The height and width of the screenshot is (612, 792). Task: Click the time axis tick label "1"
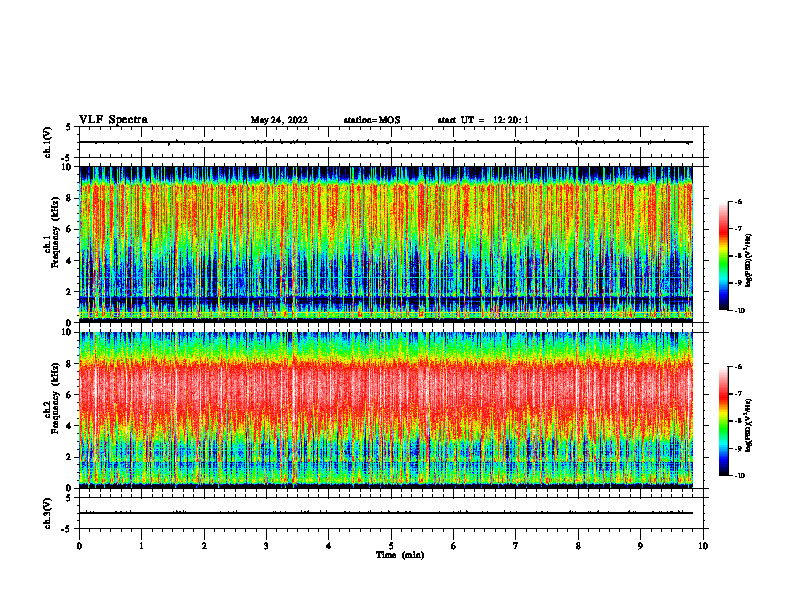(x=141, y=546)
